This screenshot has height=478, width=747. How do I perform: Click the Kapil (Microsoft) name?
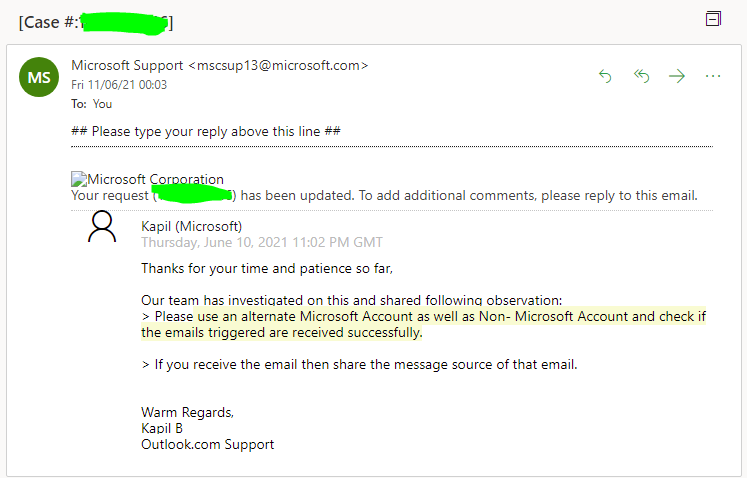[191, 226]
